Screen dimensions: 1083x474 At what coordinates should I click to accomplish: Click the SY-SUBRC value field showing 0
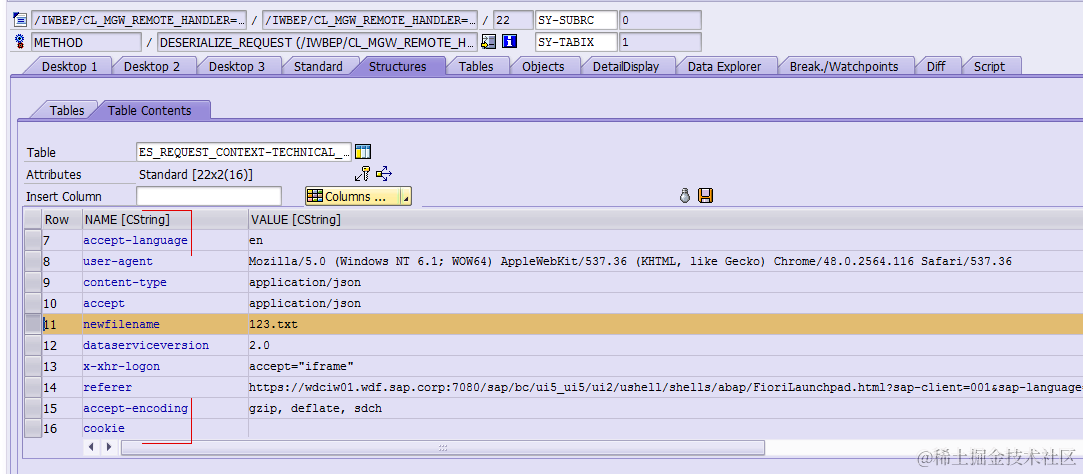660,20
